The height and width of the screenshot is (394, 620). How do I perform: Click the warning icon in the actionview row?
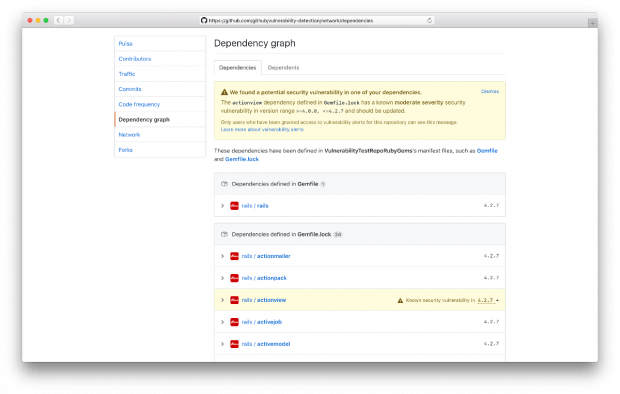400,301
